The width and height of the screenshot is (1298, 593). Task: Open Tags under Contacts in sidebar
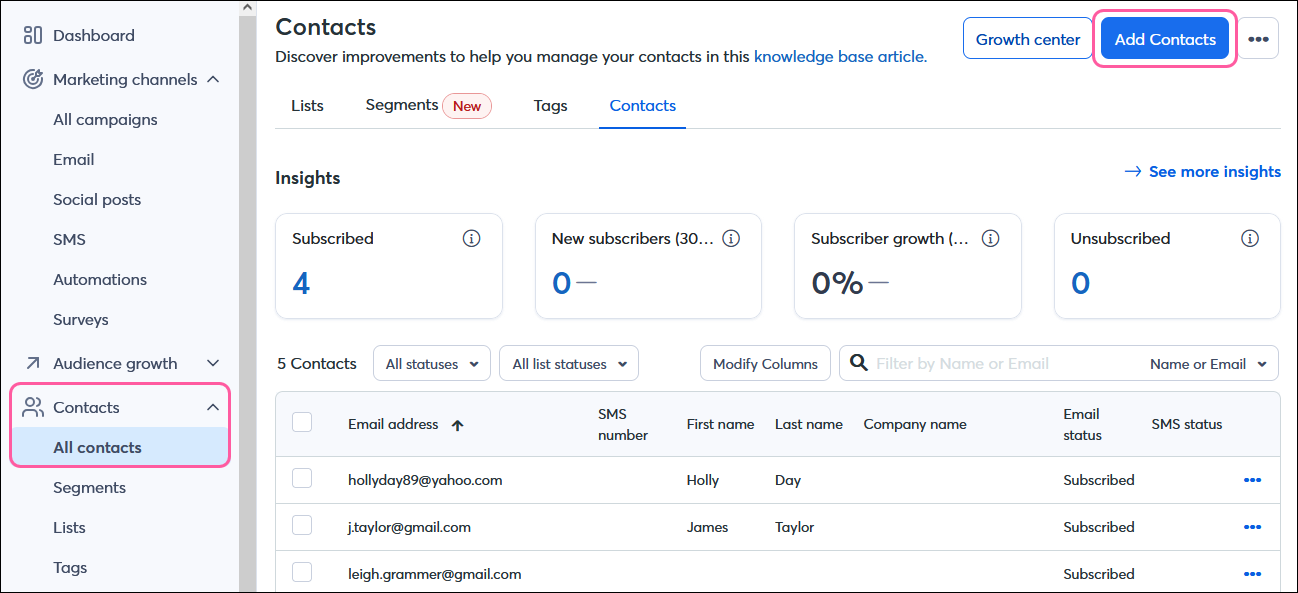(x=70, y=567)
